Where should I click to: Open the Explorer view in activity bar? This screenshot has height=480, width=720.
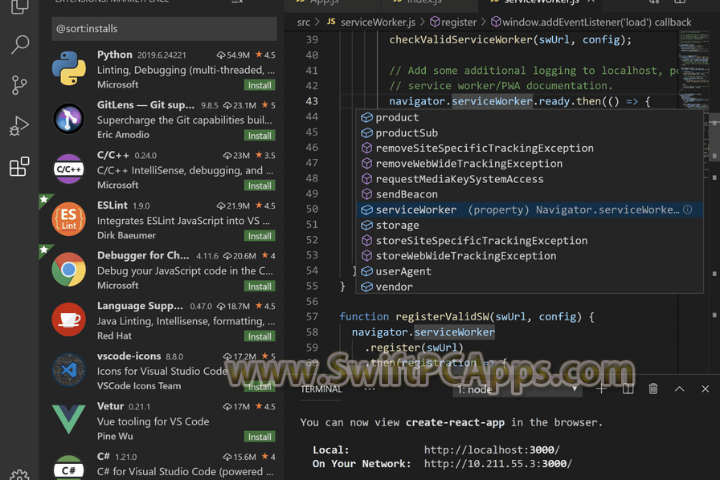pos(19,6)
